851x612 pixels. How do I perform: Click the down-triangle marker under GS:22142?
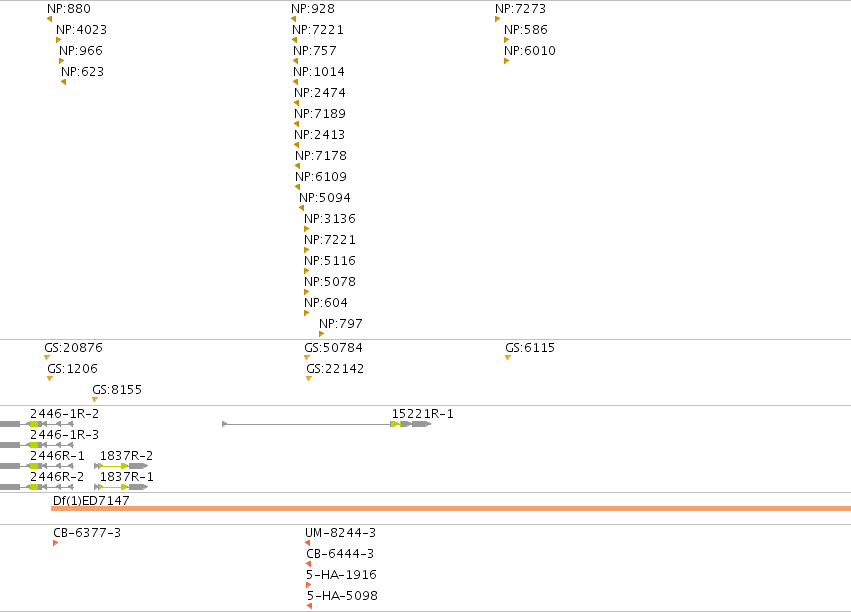(309, 379)
